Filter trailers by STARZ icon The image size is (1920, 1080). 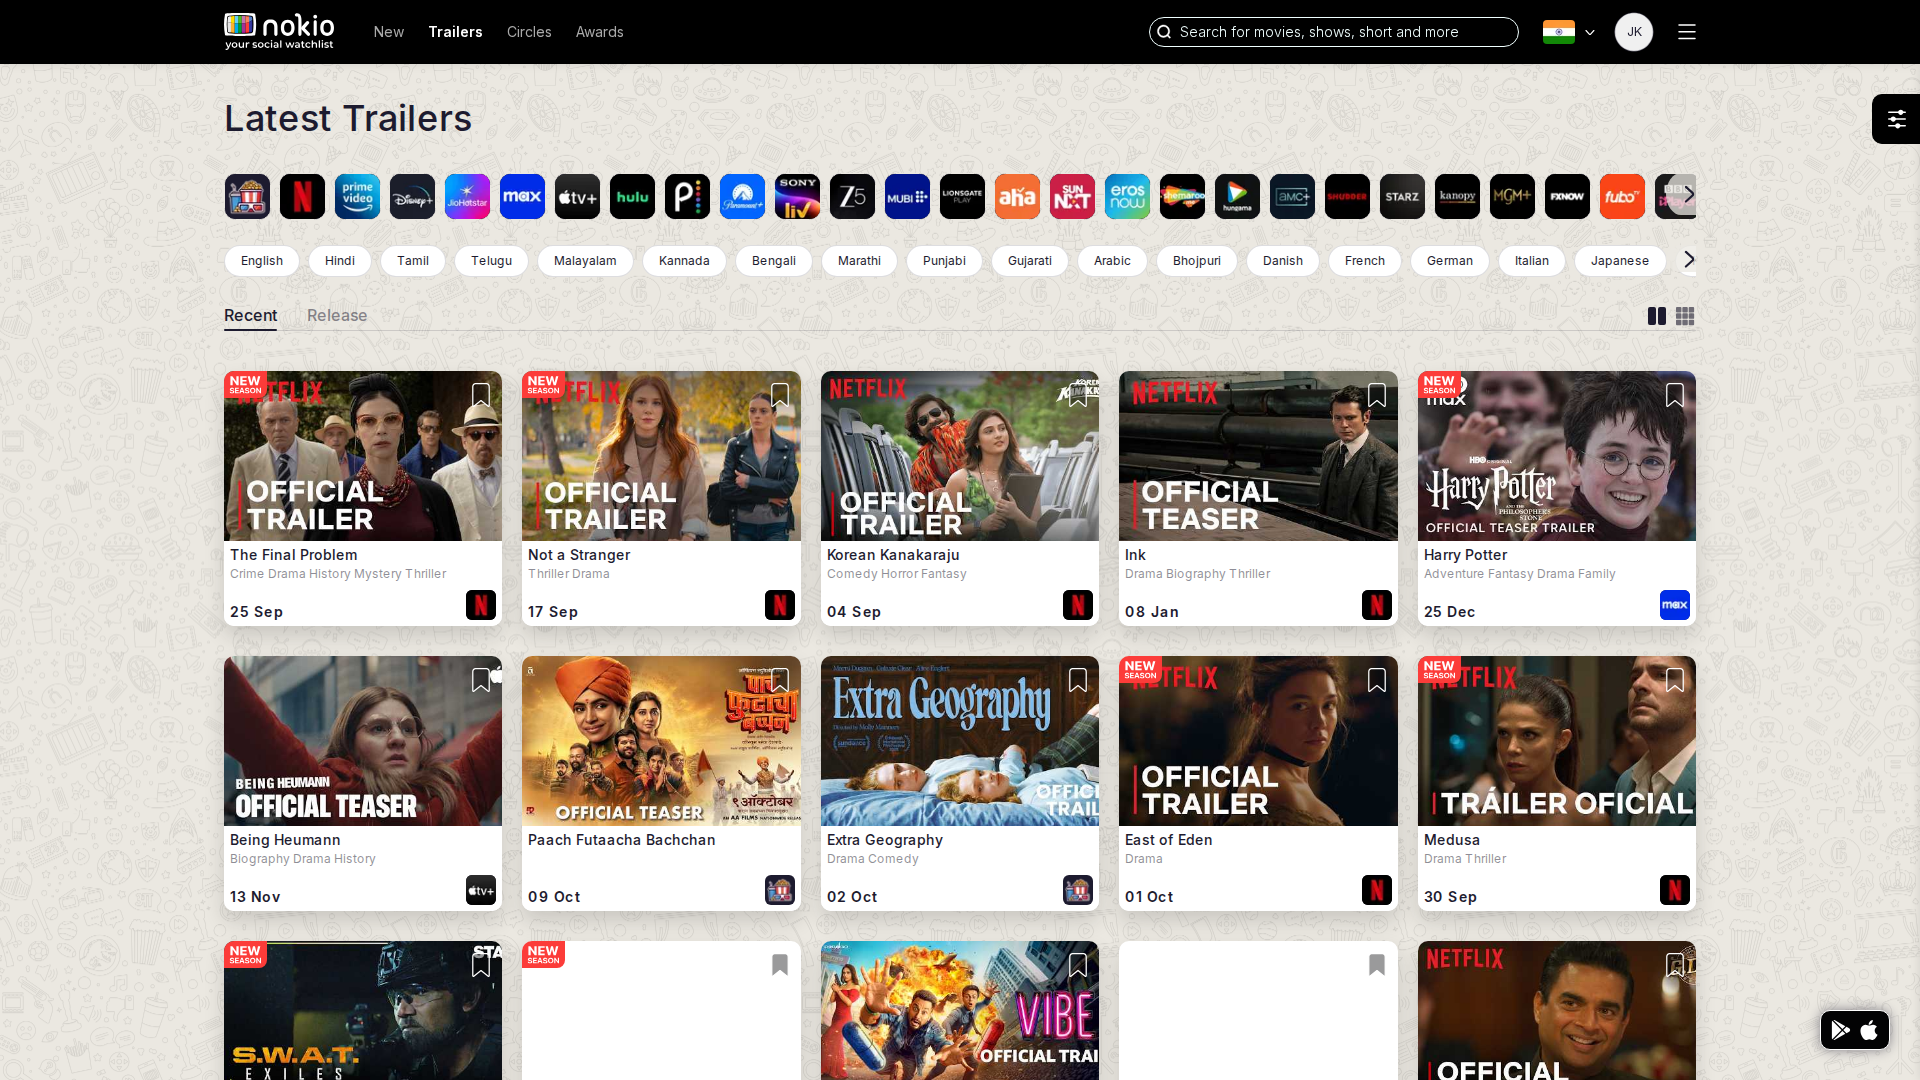tap(1402, 197)
